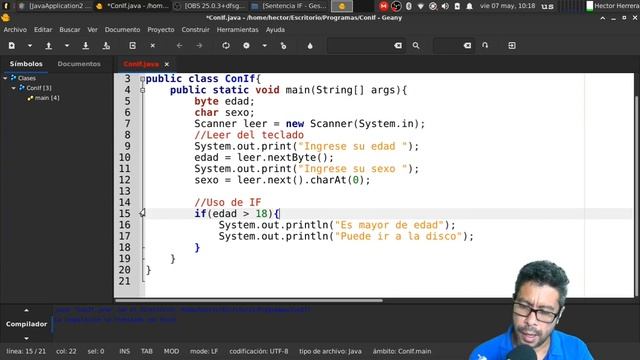Click the Quit Geany toolbar icon
The width and height of the screenshot is (640, 360).
(x=512, y=46)
